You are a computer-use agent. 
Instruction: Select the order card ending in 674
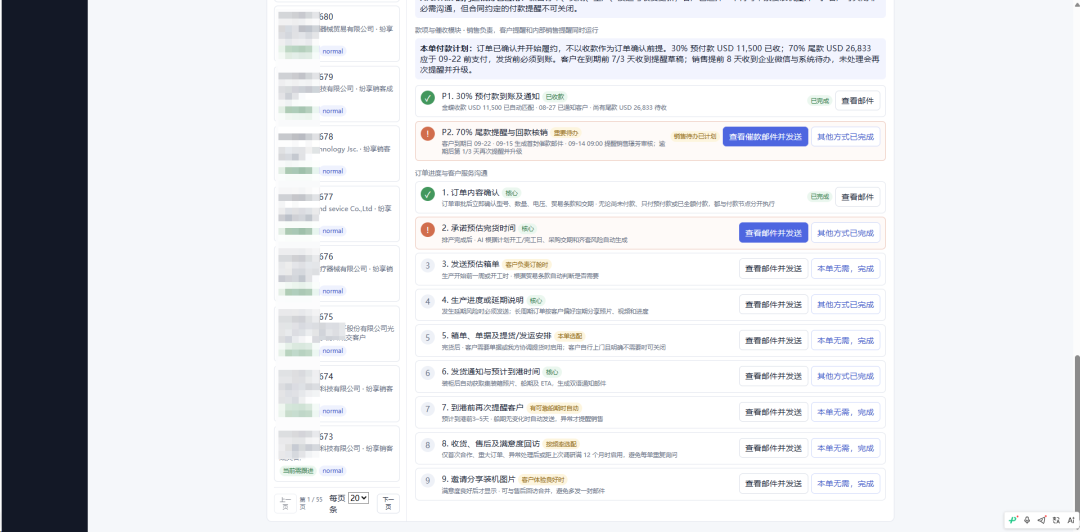[337, 393]
